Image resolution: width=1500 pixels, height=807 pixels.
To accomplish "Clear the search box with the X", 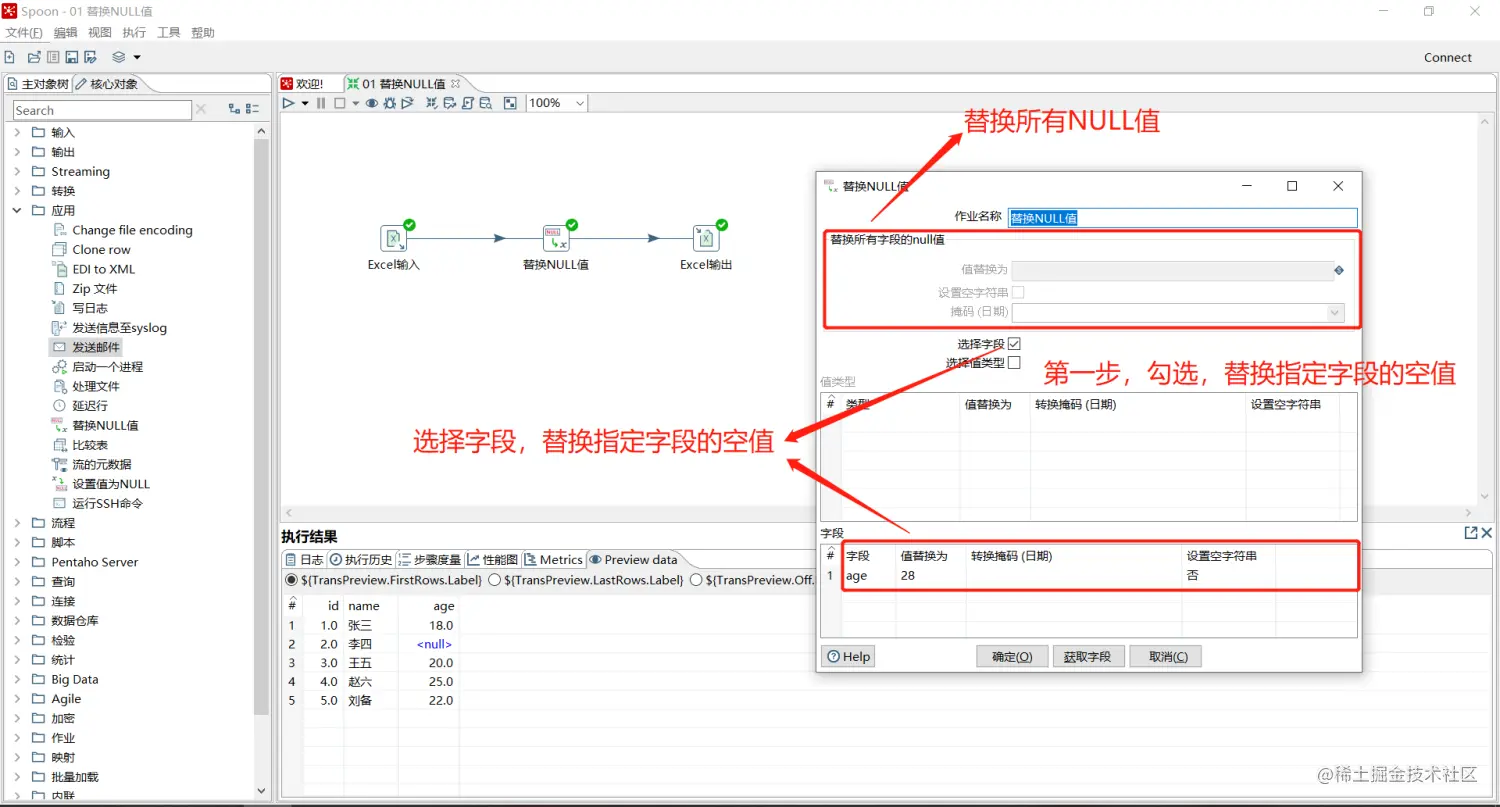I will click(x=200, y=109).
